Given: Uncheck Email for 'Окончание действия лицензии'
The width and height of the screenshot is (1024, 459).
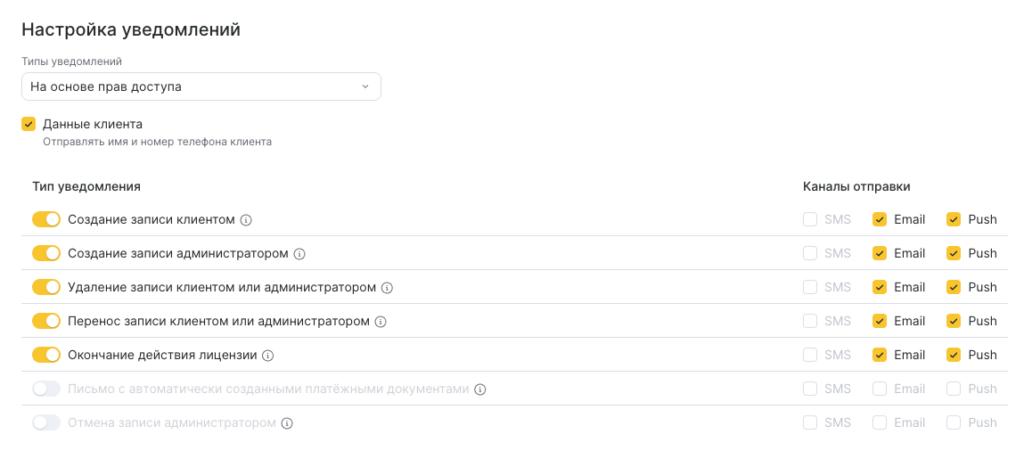Looking at the screenshot, I should (x=879, y=355).
